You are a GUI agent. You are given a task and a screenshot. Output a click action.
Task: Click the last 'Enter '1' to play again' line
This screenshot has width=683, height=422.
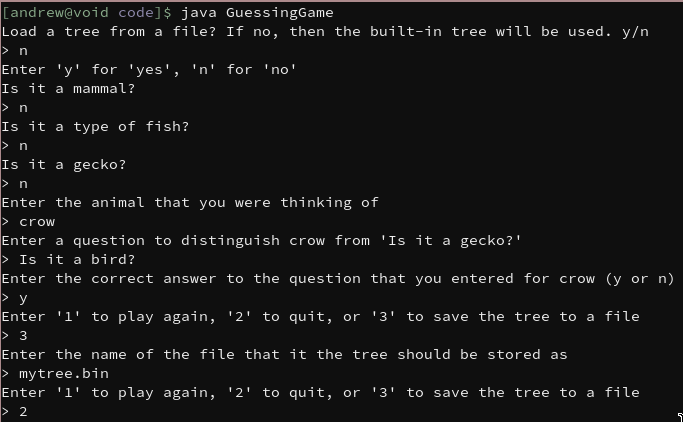click(x=321, y=393)
